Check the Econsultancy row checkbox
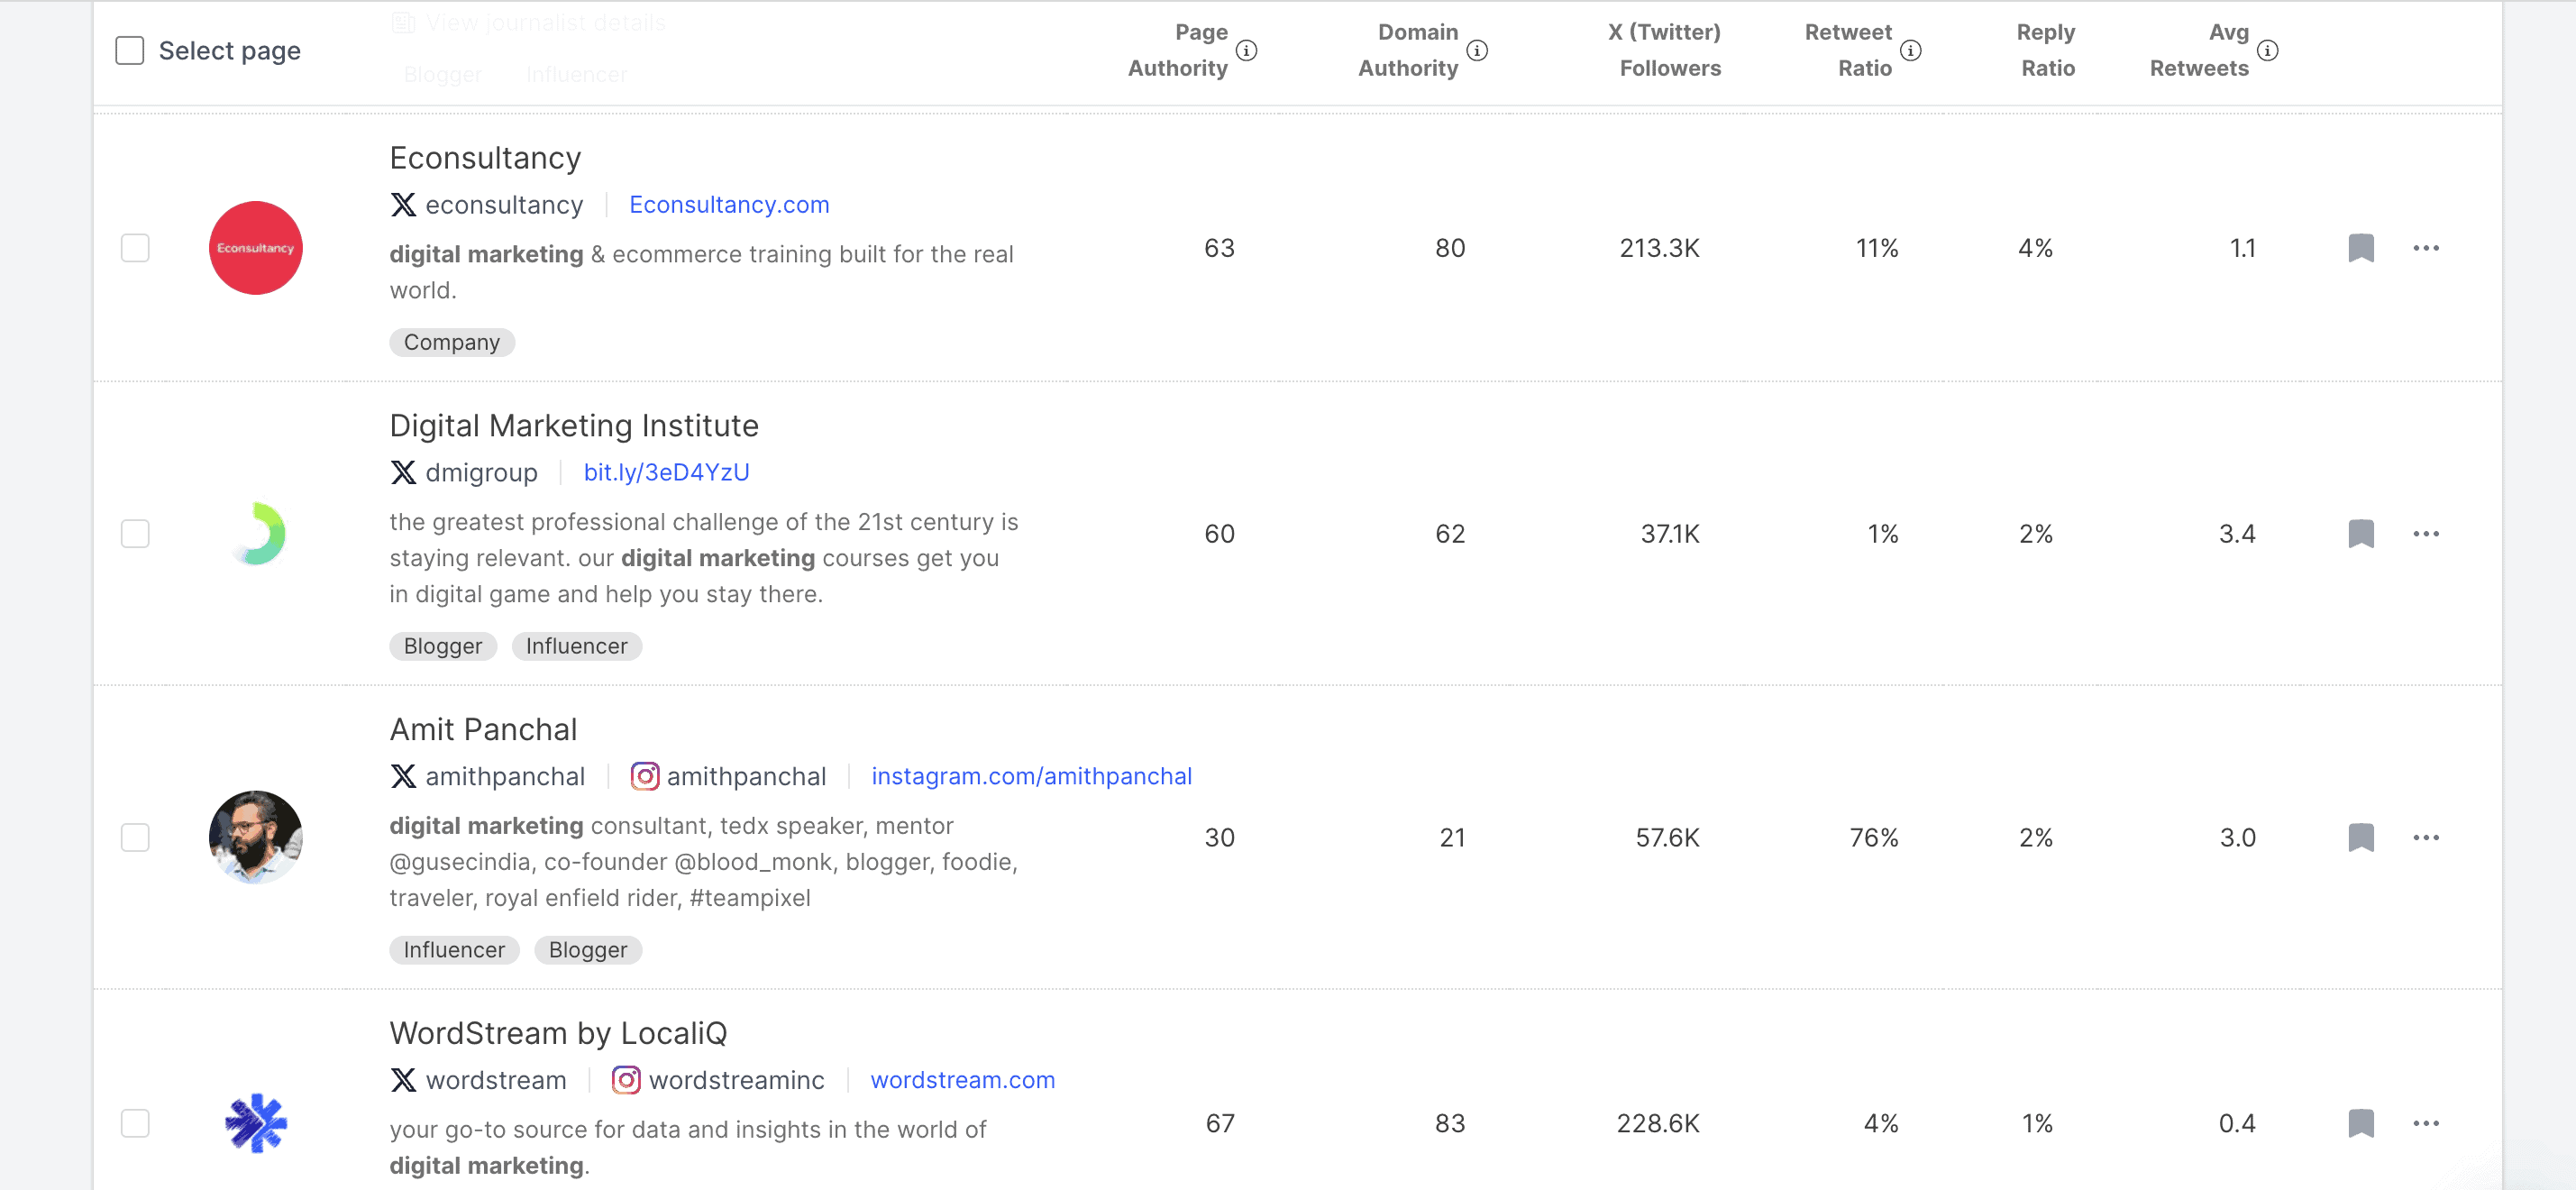Viewport: 2576px width, 1190px height. click(x=134, y=248)
